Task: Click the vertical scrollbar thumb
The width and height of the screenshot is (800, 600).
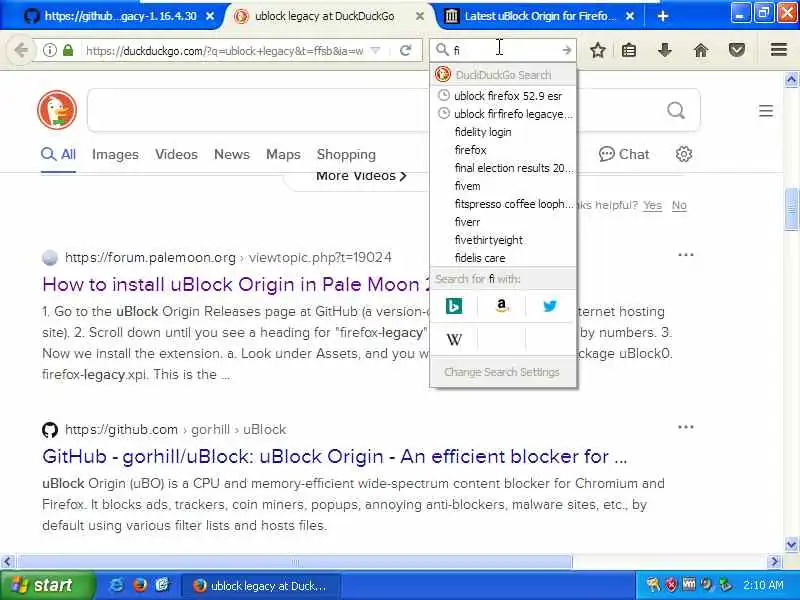Action: pos(791,209)
